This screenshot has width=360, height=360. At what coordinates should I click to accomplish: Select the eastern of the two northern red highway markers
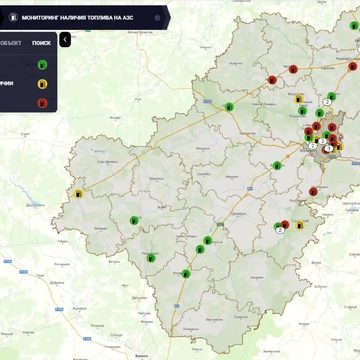click(x=293, y=69)
